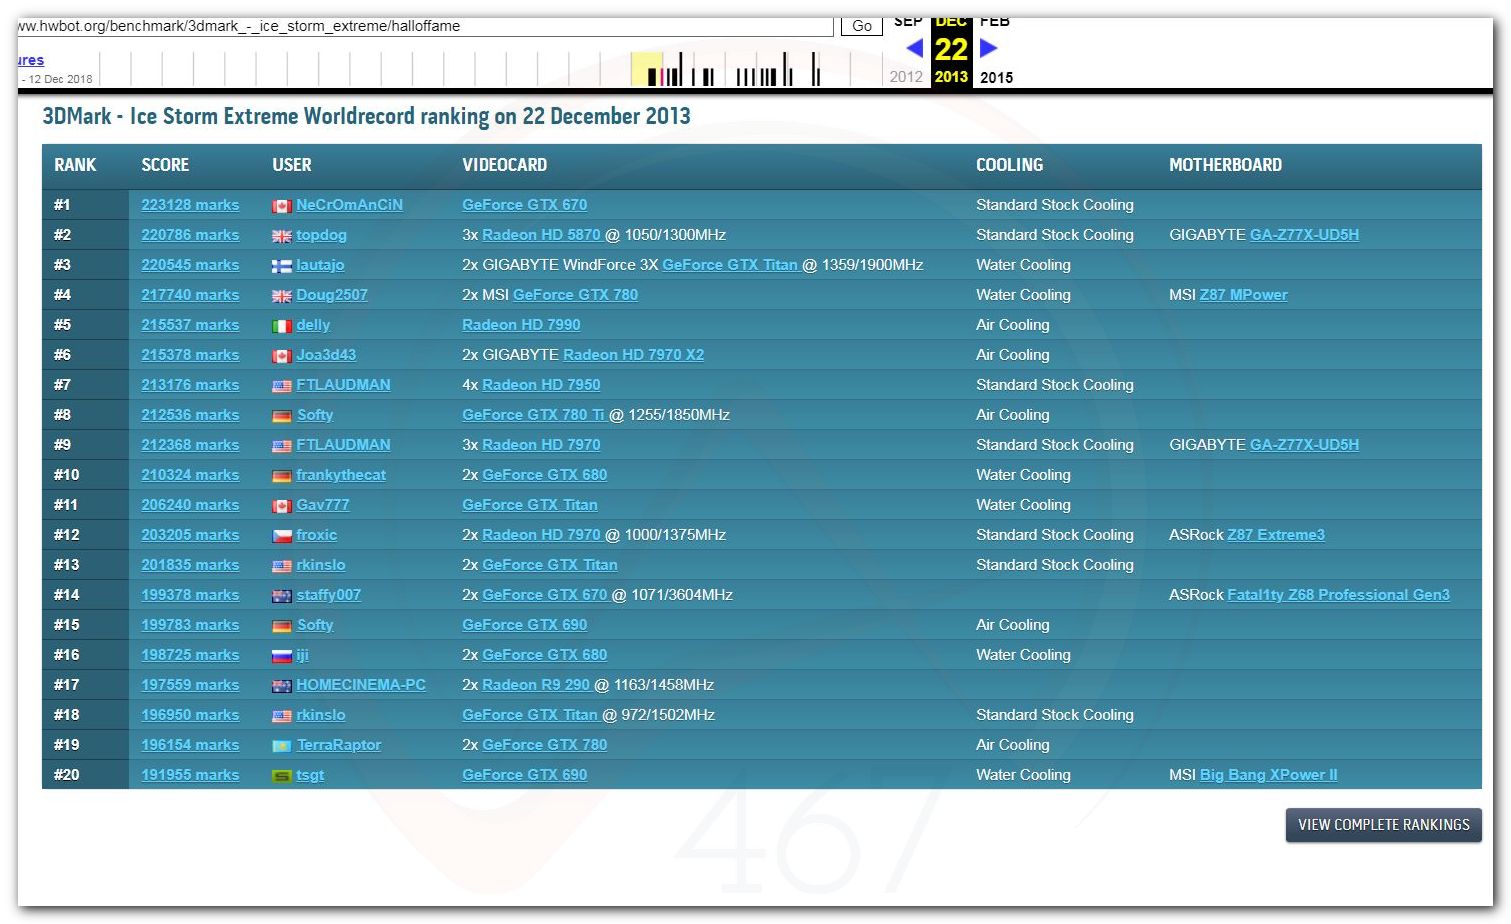
Task: Open the Fatal1ty Z68 Professional Gen3 link
Action: pos(1338,595)
